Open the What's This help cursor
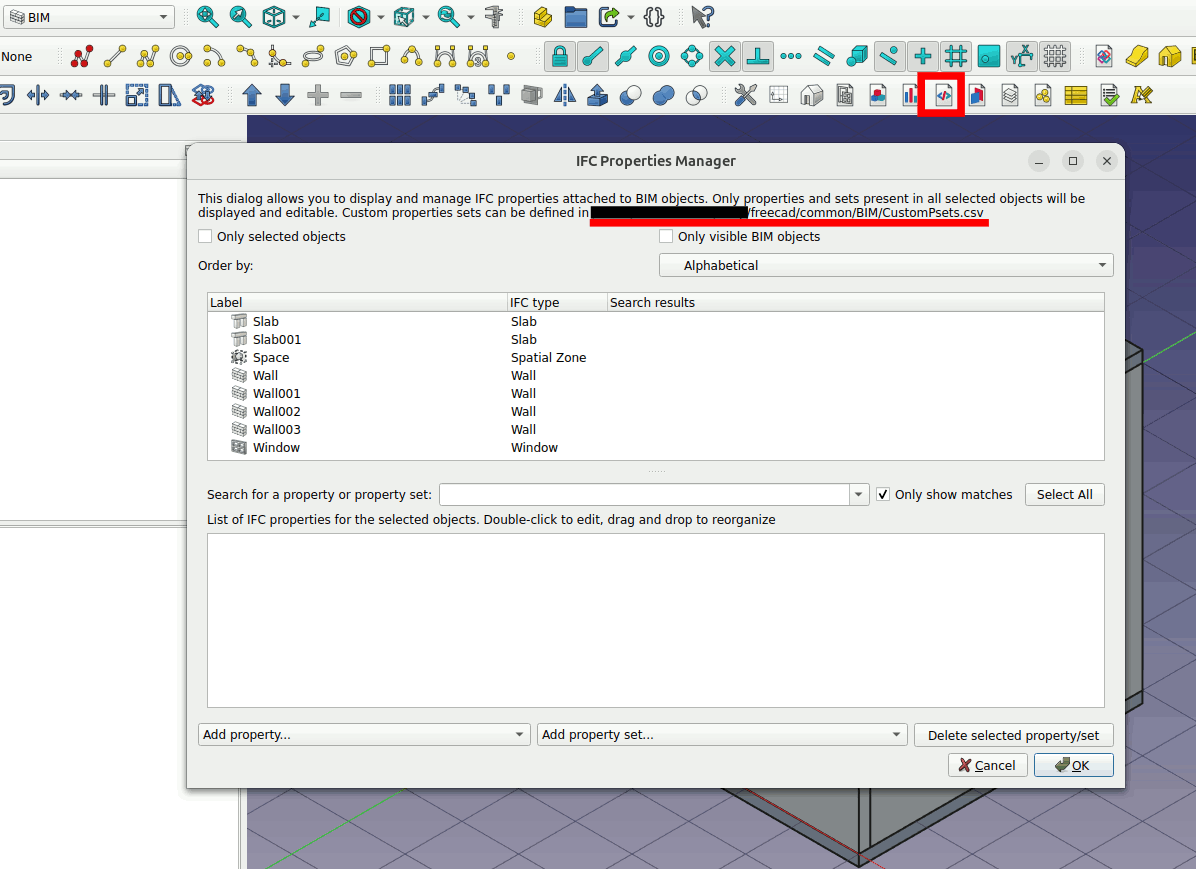Screen dimensions: 1196x869 tap(703, 17)
